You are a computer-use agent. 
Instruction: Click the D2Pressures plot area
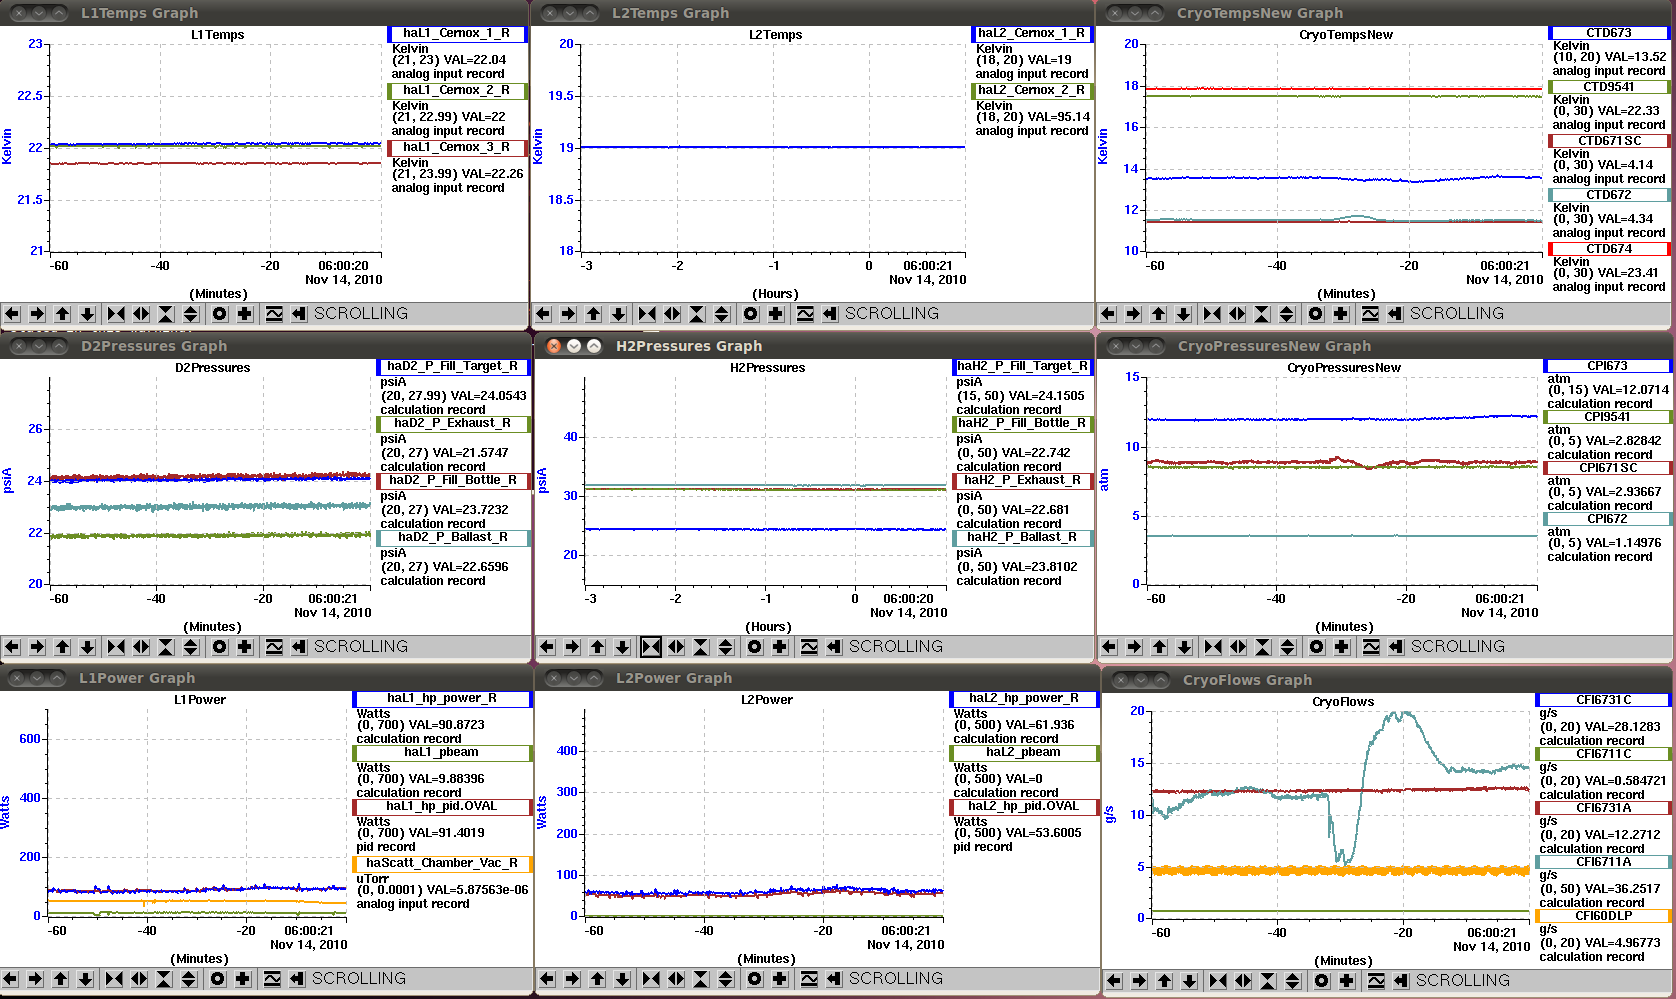[x=211, y=481]
